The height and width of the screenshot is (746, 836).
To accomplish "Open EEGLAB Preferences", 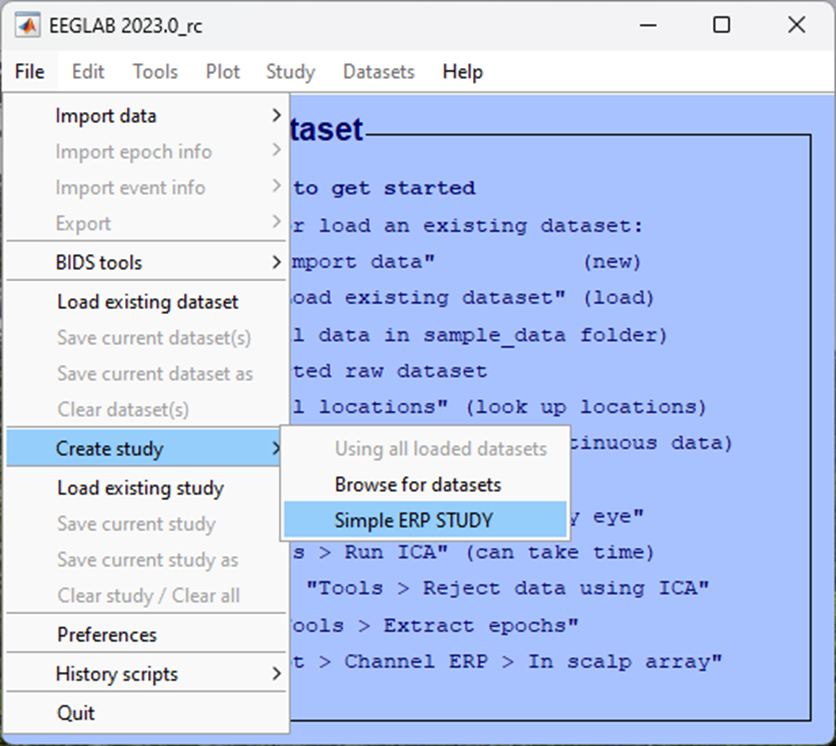I will point(106,634).
